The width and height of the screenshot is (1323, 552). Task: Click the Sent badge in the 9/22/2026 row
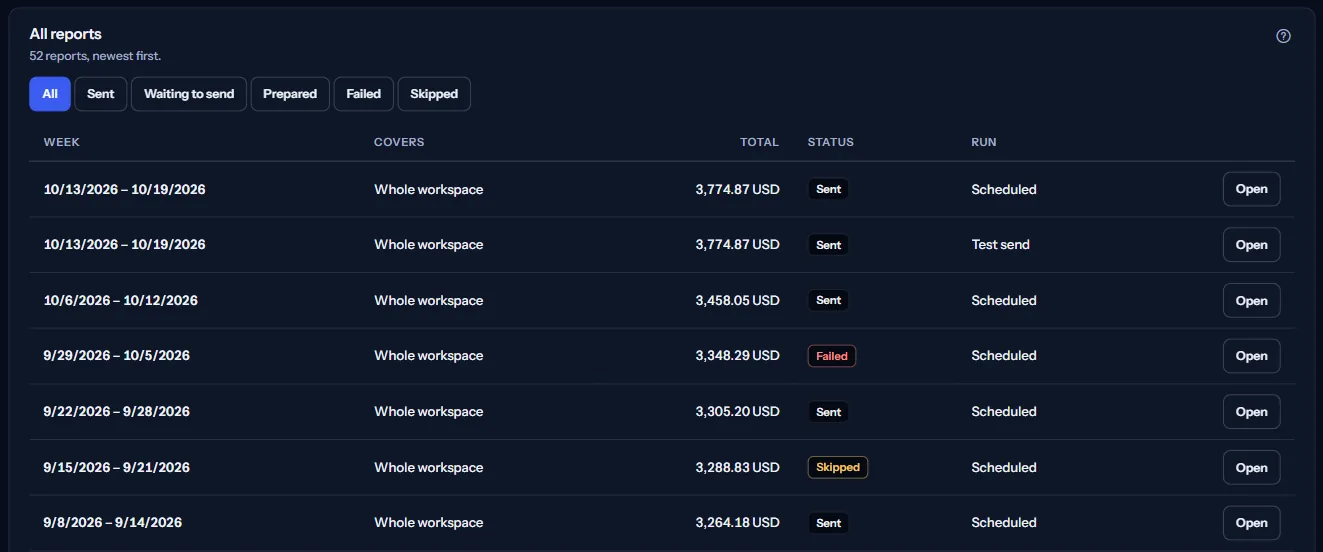click(828, 412)
